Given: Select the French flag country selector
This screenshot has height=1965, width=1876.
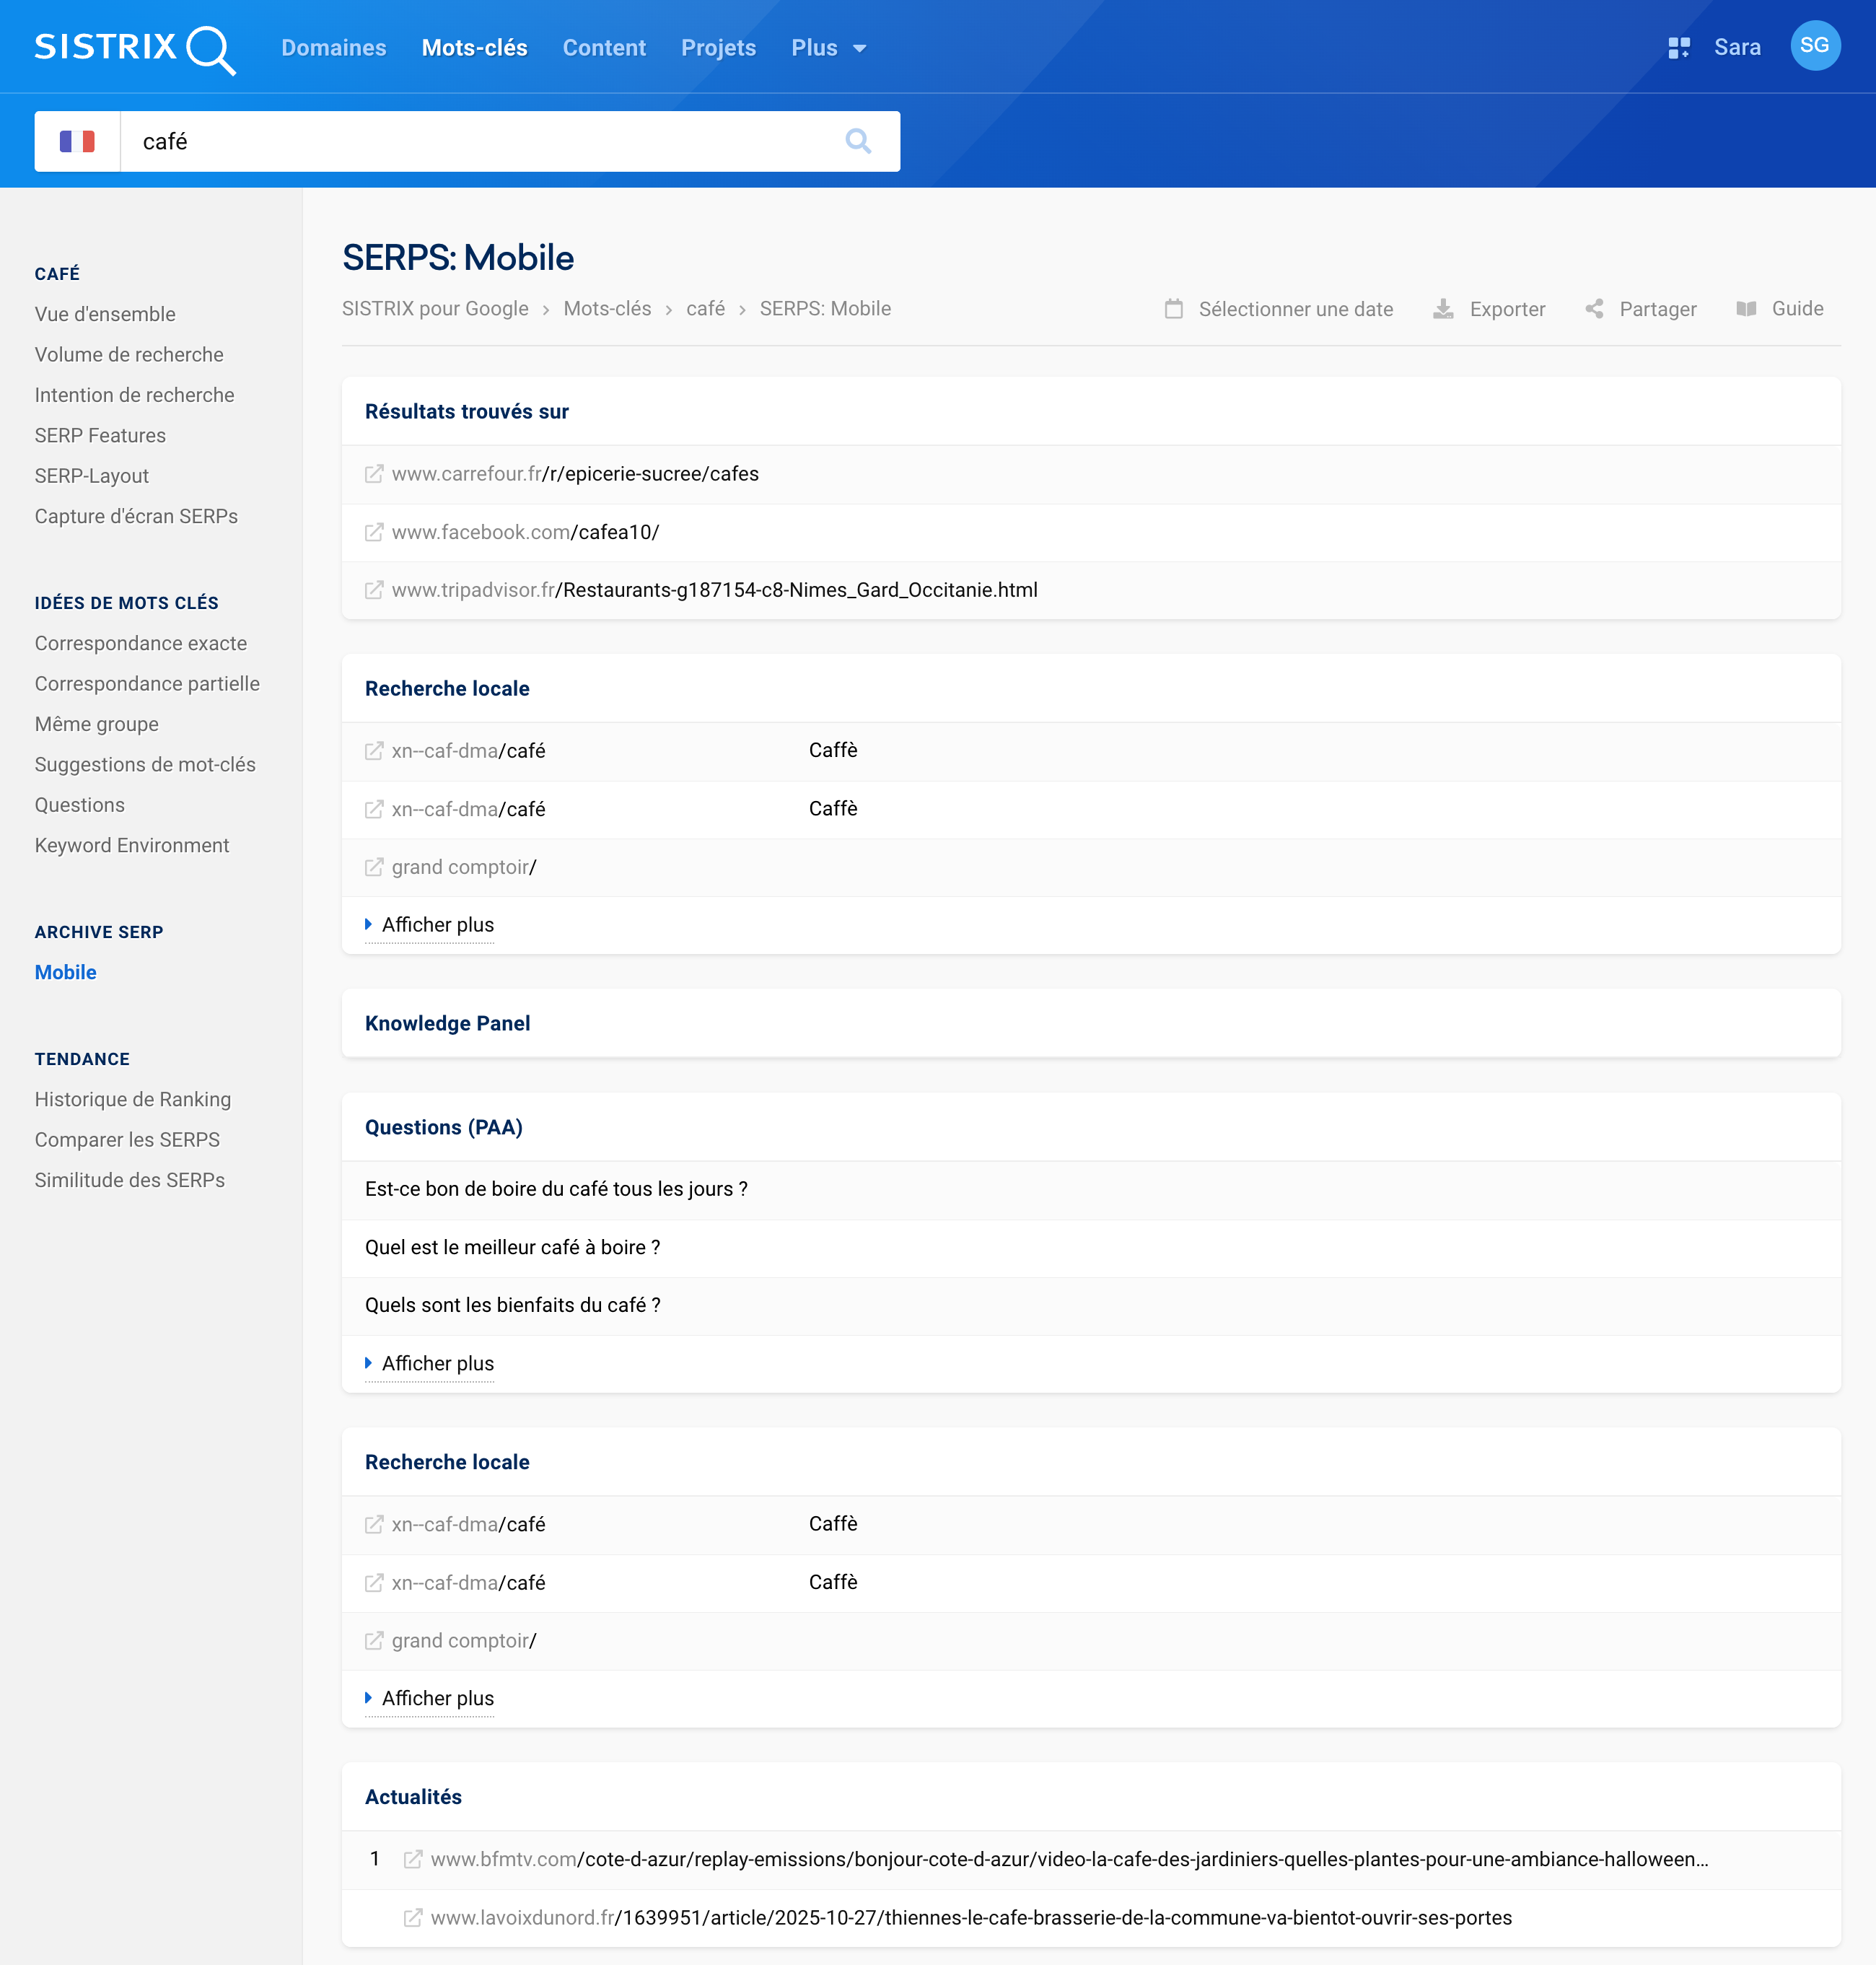Looking at the screenshot, I should pyautogui.click(x=77, y=141).
